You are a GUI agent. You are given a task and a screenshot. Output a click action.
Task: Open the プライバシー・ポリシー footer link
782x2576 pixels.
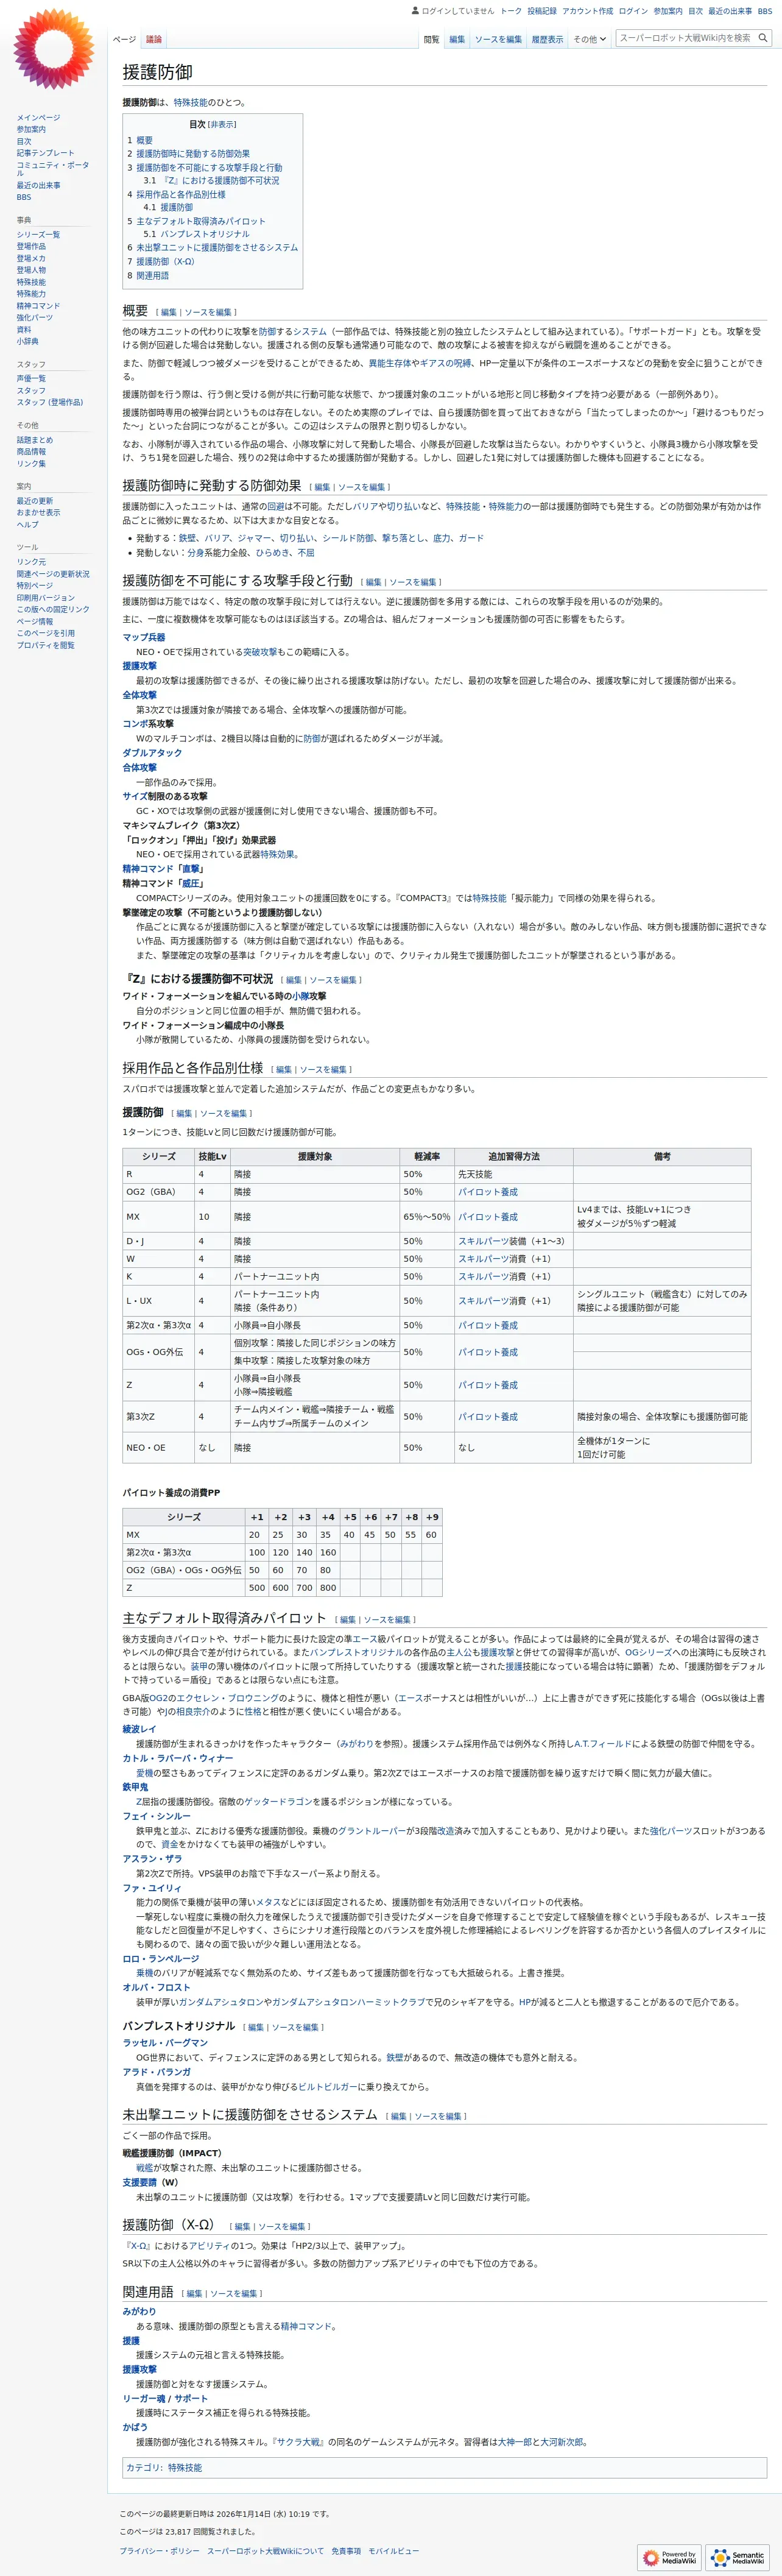tap(160, 2551)
